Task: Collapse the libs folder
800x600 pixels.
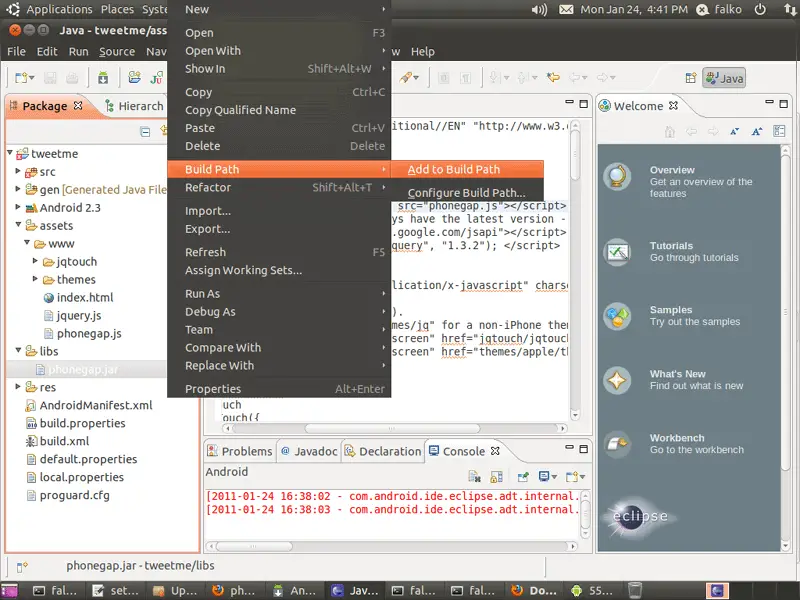Action: tap(18, 350)
